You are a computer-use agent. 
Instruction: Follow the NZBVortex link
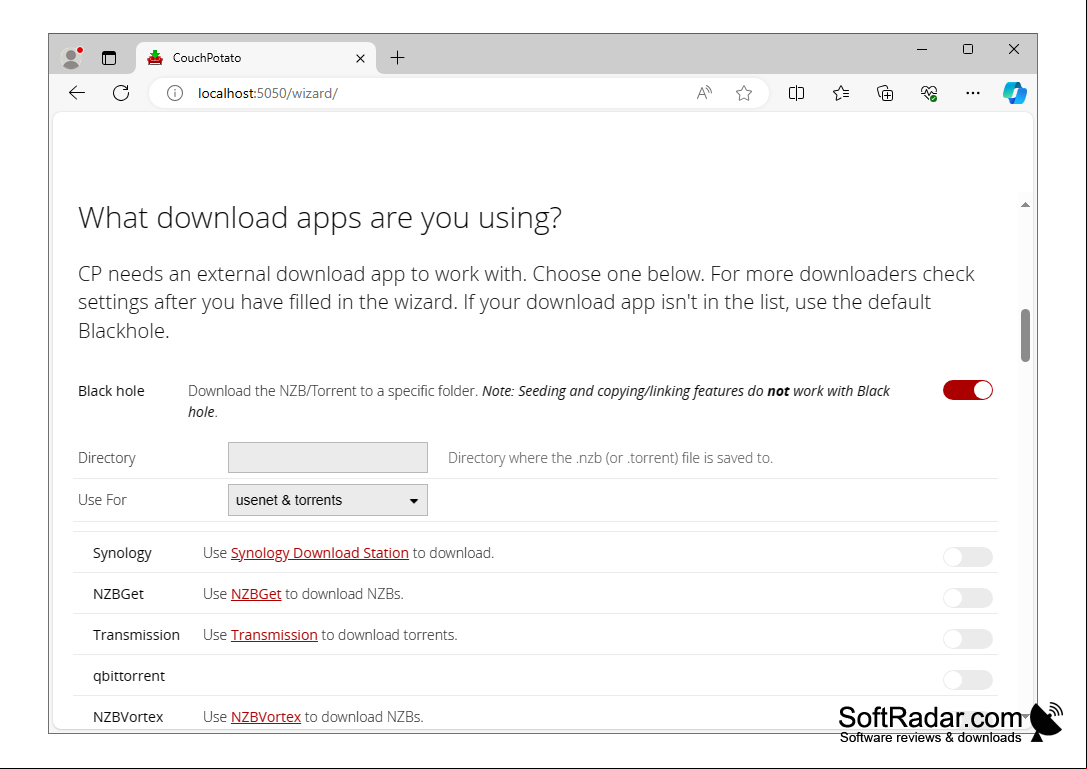(x=266, y=717)
